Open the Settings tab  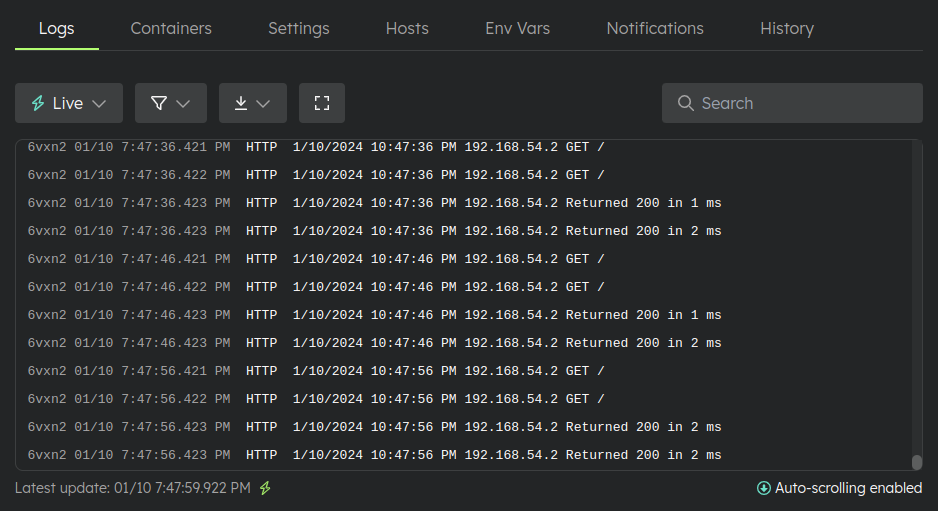click(298, 28)
